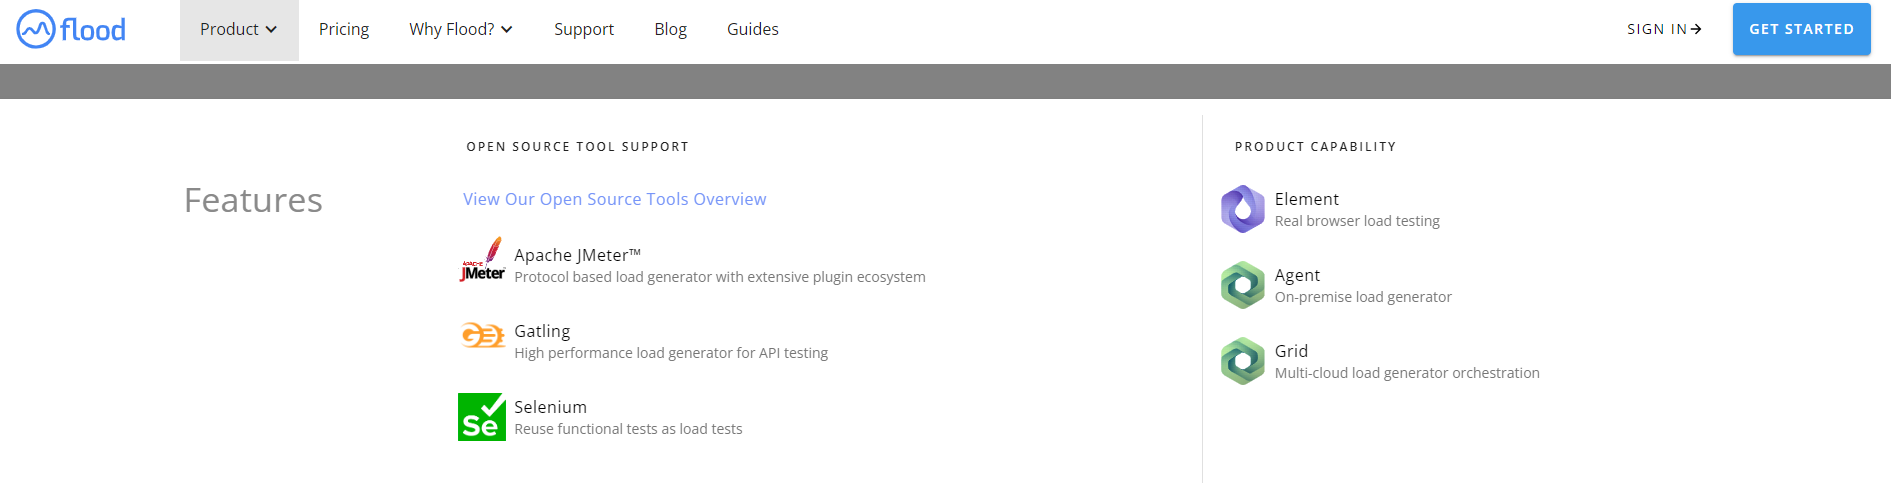The width and height of the screenshot is (1891, 490).
Task: Open Guides in the top navigation
Action: pos(753,30)
